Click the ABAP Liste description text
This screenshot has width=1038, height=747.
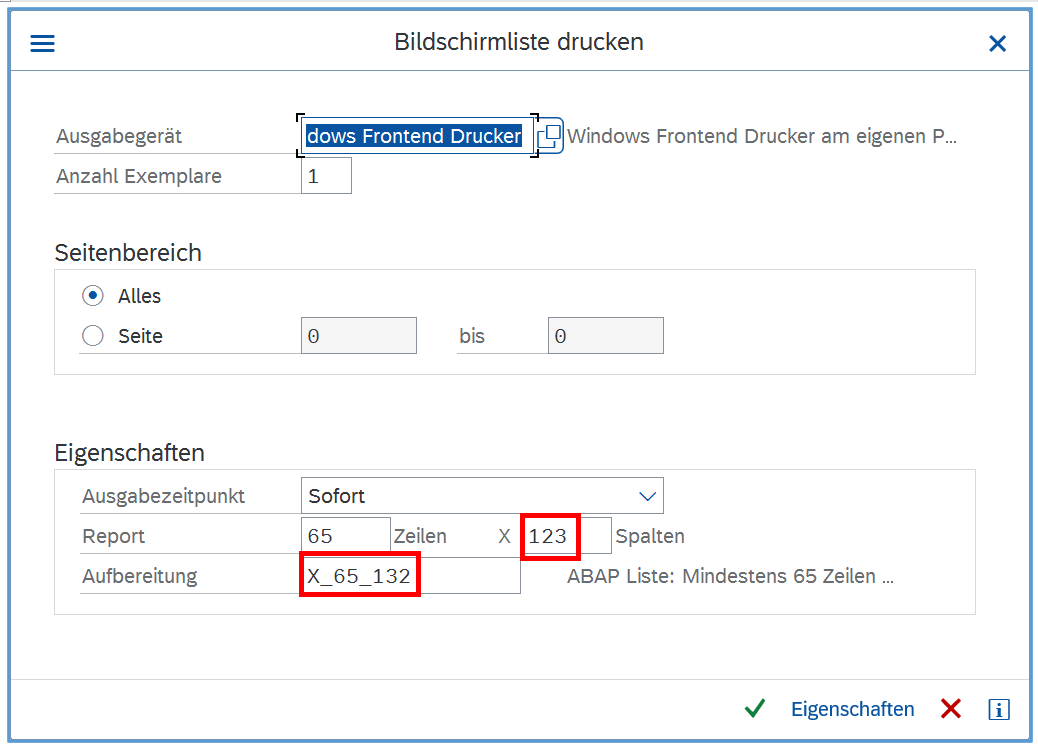(x=730, y=576)
